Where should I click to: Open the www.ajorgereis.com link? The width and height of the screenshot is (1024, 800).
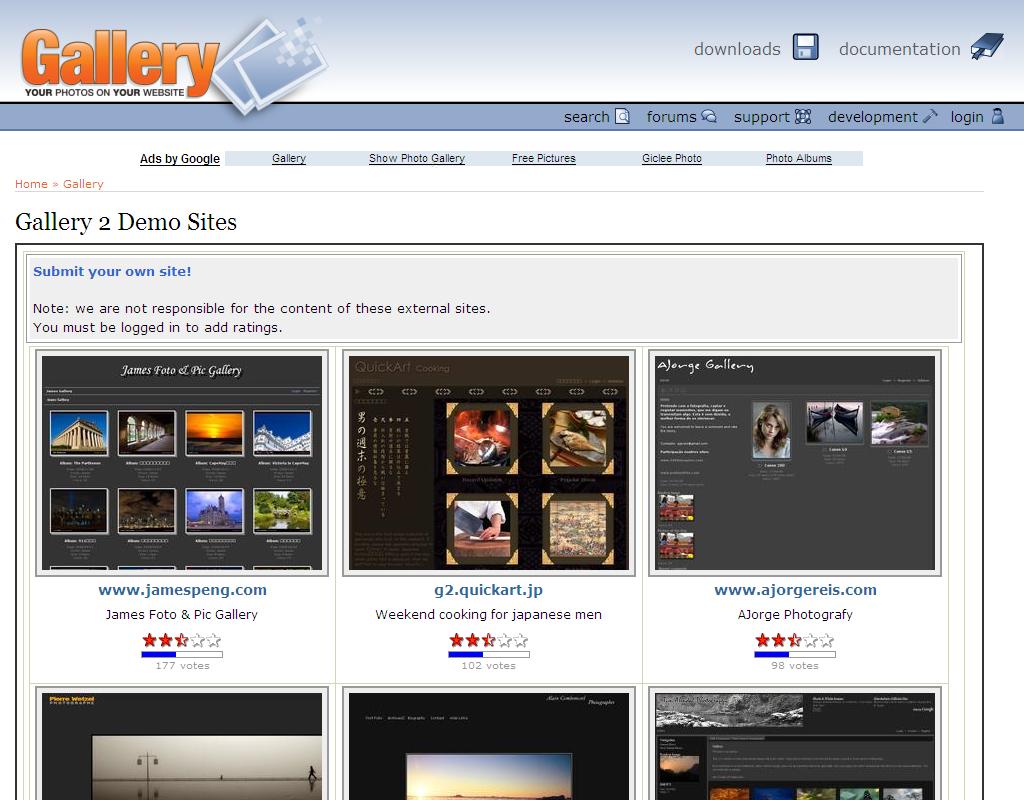795,590
